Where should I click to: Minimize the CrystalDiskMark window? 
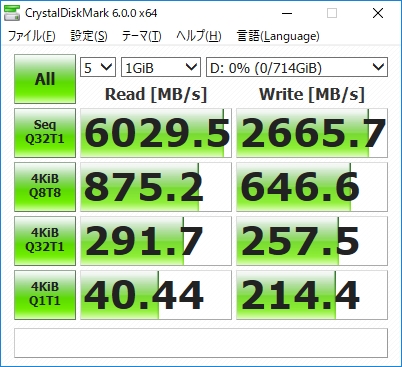(x=287, y=13)
